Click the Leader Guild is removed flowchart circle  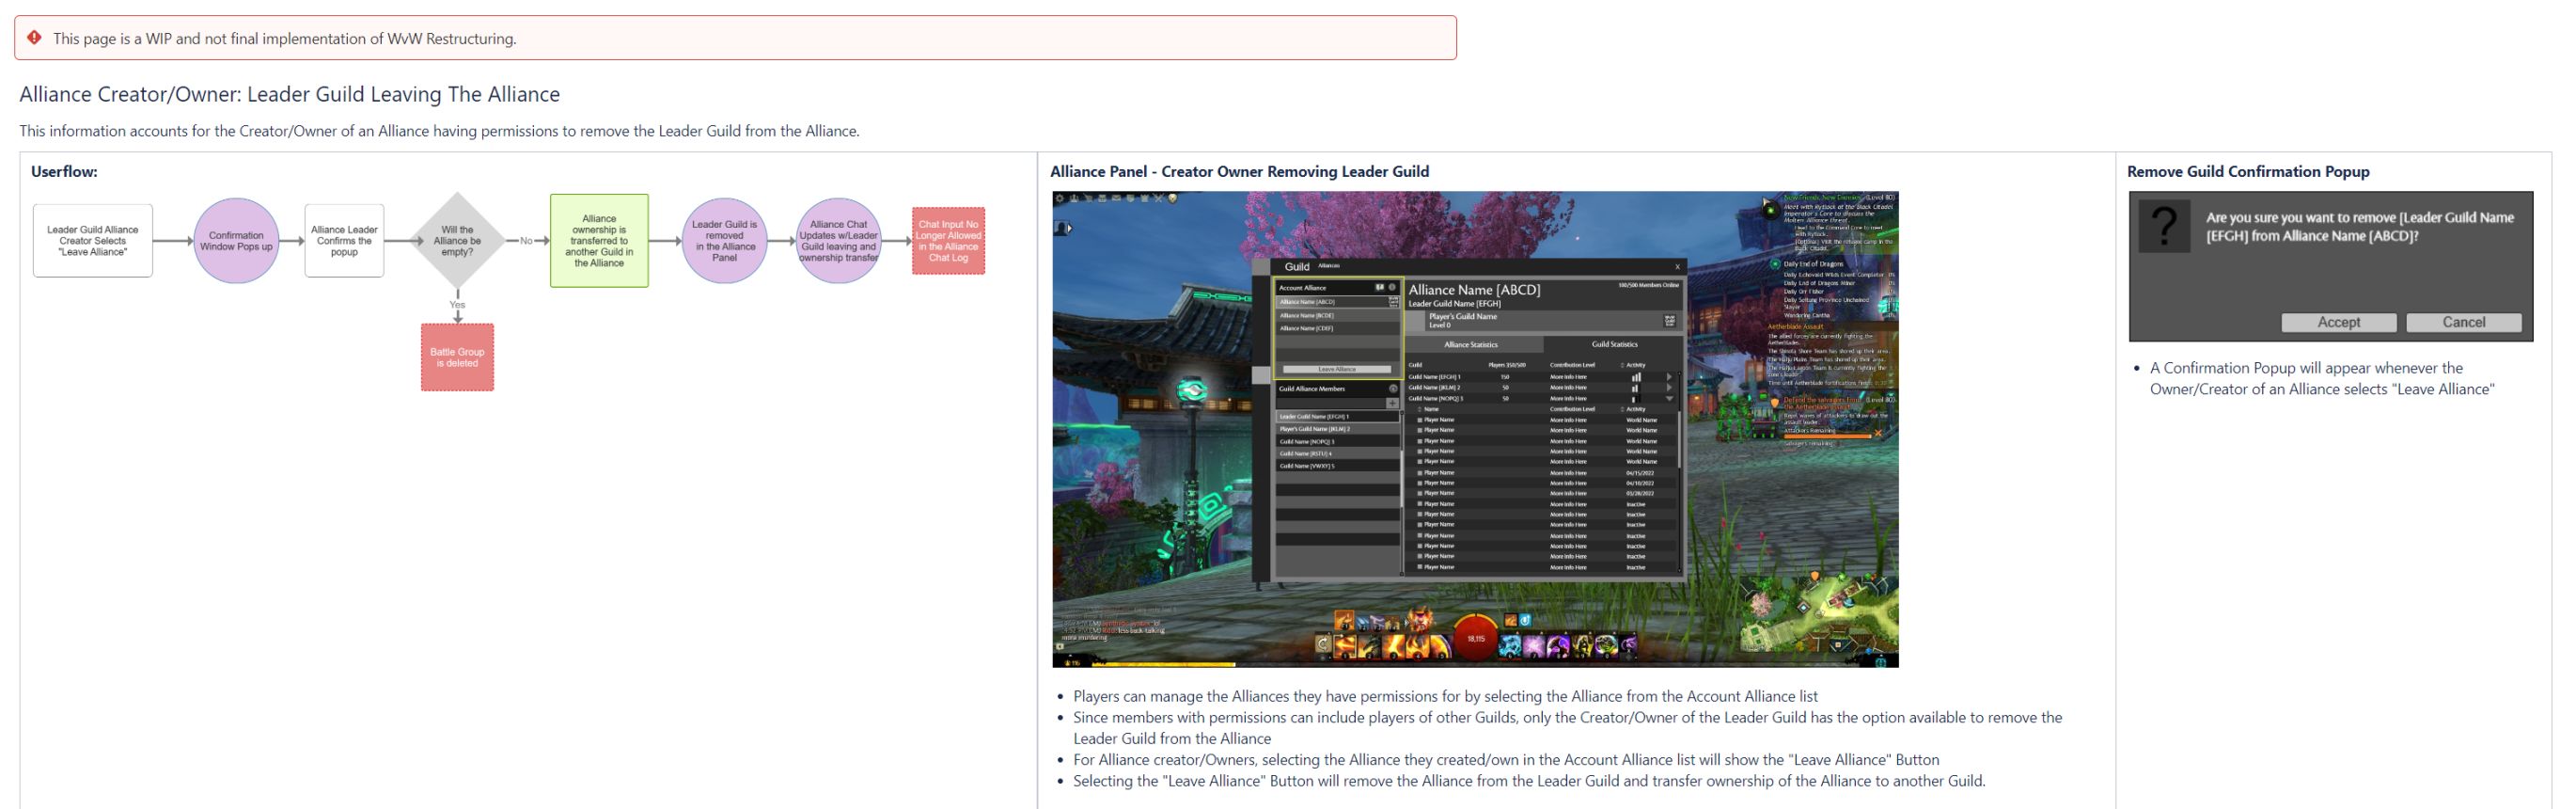(x=724, y=241)
